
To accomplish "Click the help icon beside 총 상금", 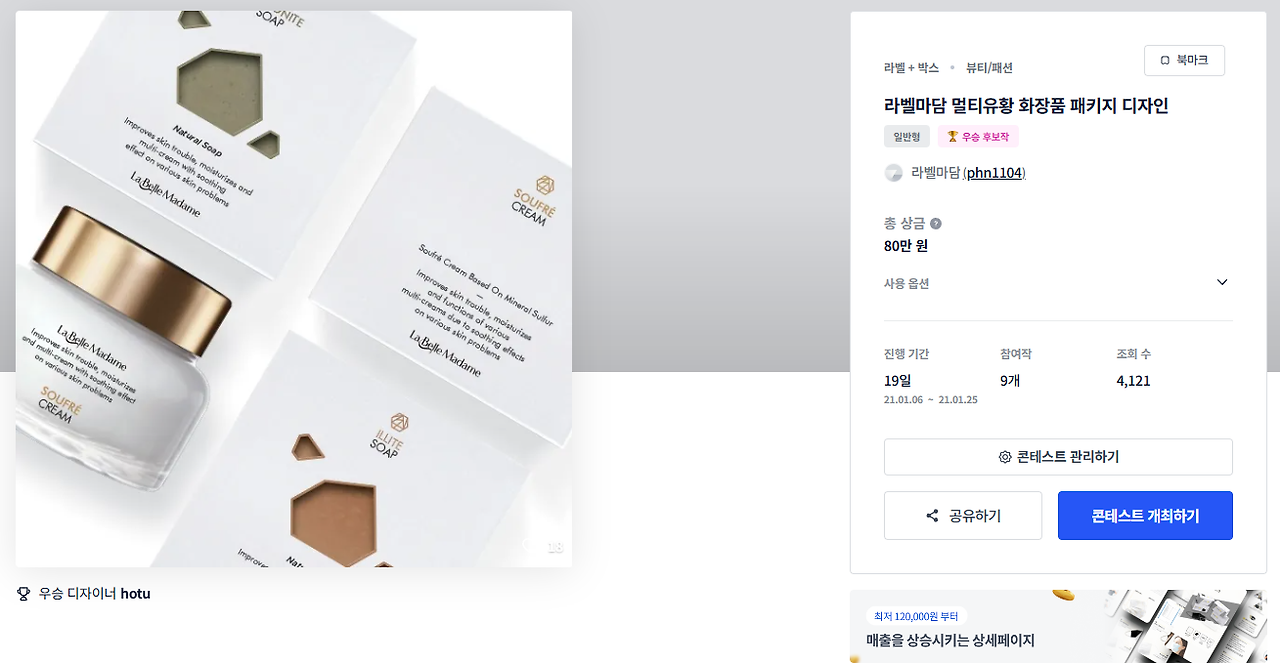I will tap(936, 224).
